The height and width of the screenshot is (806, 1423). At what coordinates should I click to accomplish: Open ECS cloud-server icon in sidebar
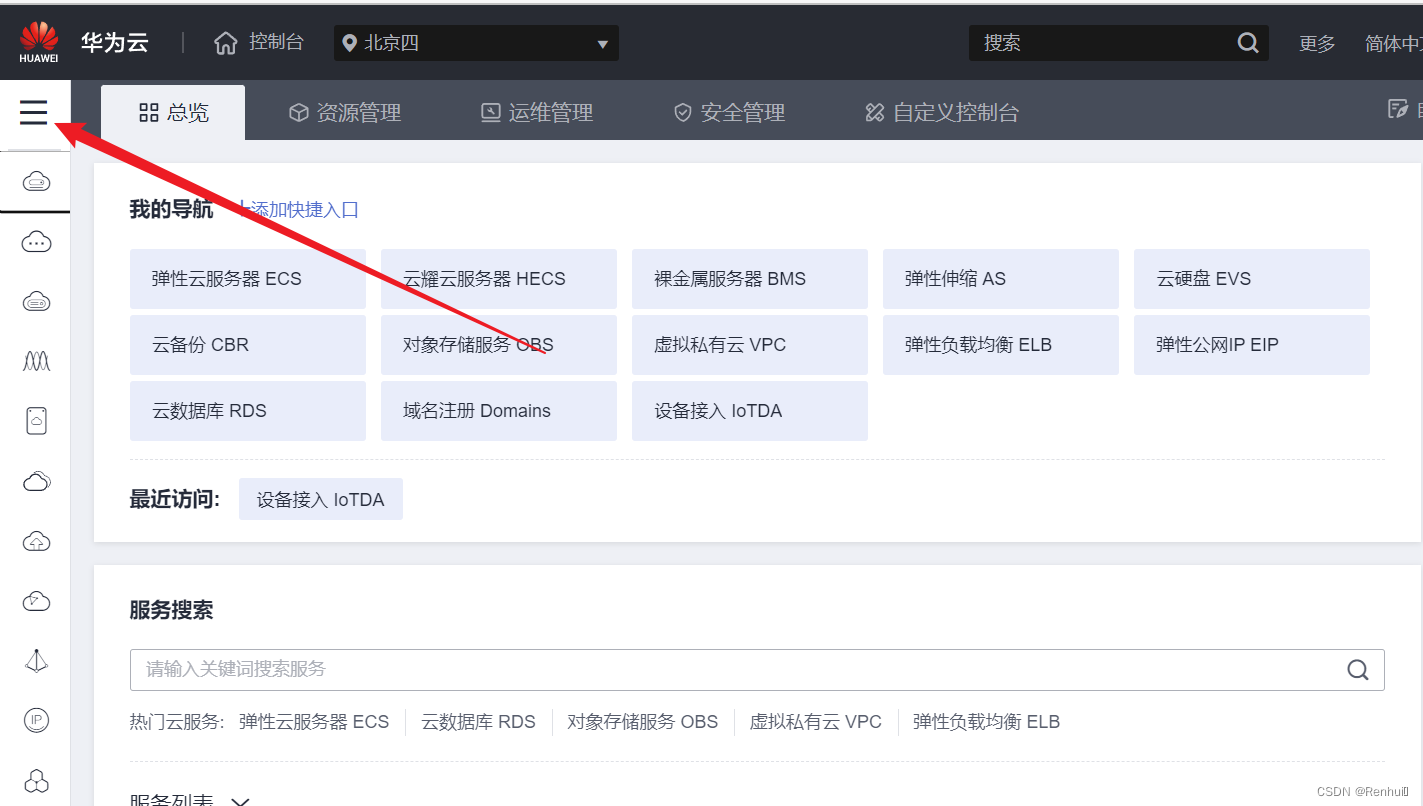tap(36, 182)
